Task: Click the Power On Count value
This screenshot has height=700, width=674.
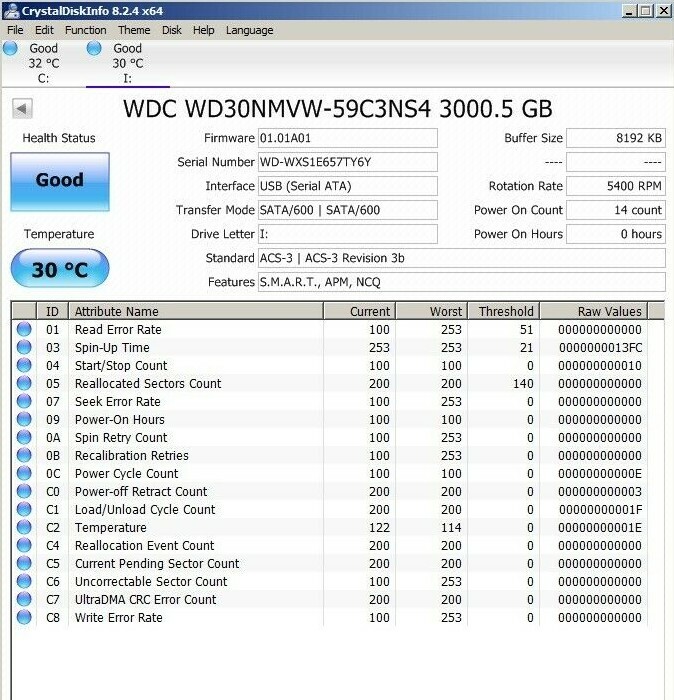Action: click(616, 210)
